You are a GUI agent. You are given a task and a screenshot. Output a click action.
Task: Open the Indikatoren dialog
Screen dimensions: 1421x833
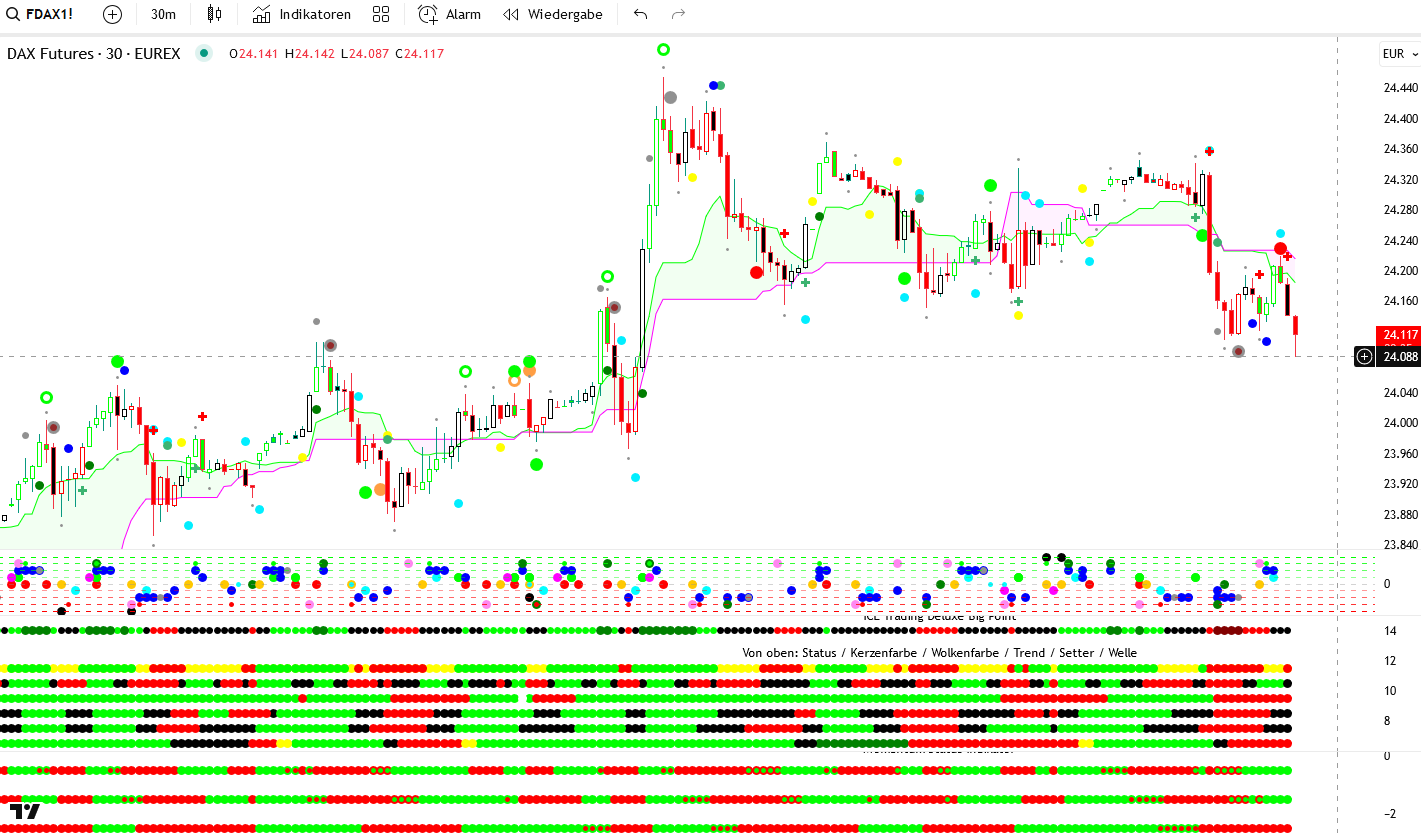[302, 14]
